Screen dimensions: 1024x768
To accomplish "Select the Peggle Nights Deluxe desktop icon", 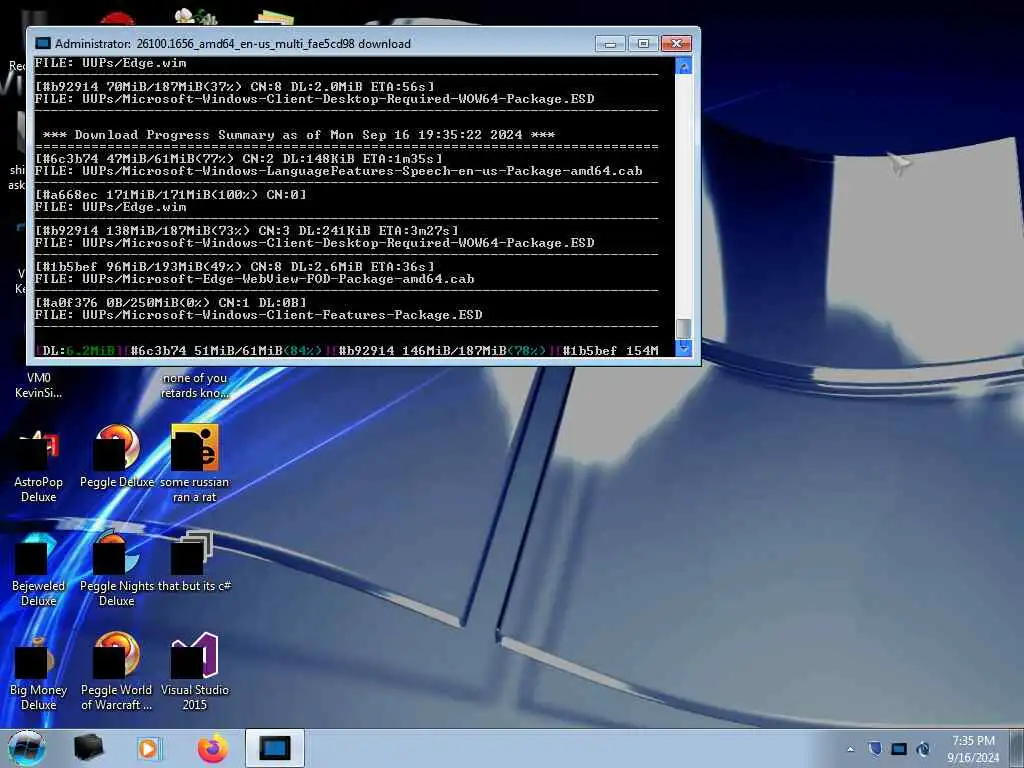I will pos(117,568).
